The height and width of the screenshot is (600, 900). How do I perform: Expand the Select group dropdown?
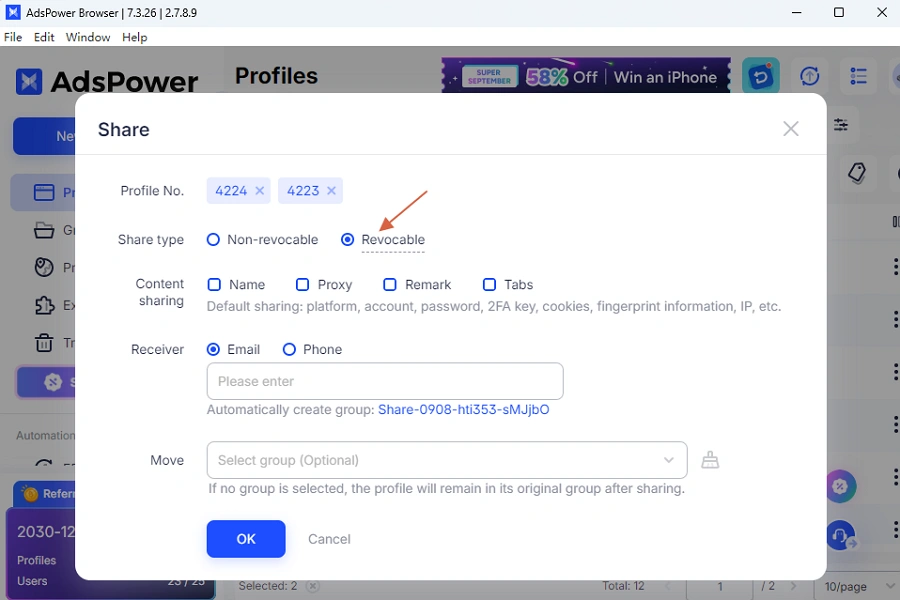[447, 460]
